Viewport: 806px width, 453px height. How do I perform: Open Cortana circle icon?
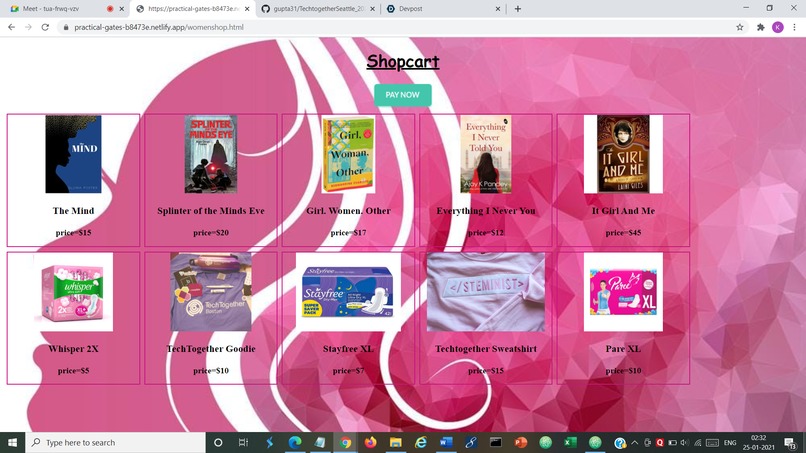218,442
